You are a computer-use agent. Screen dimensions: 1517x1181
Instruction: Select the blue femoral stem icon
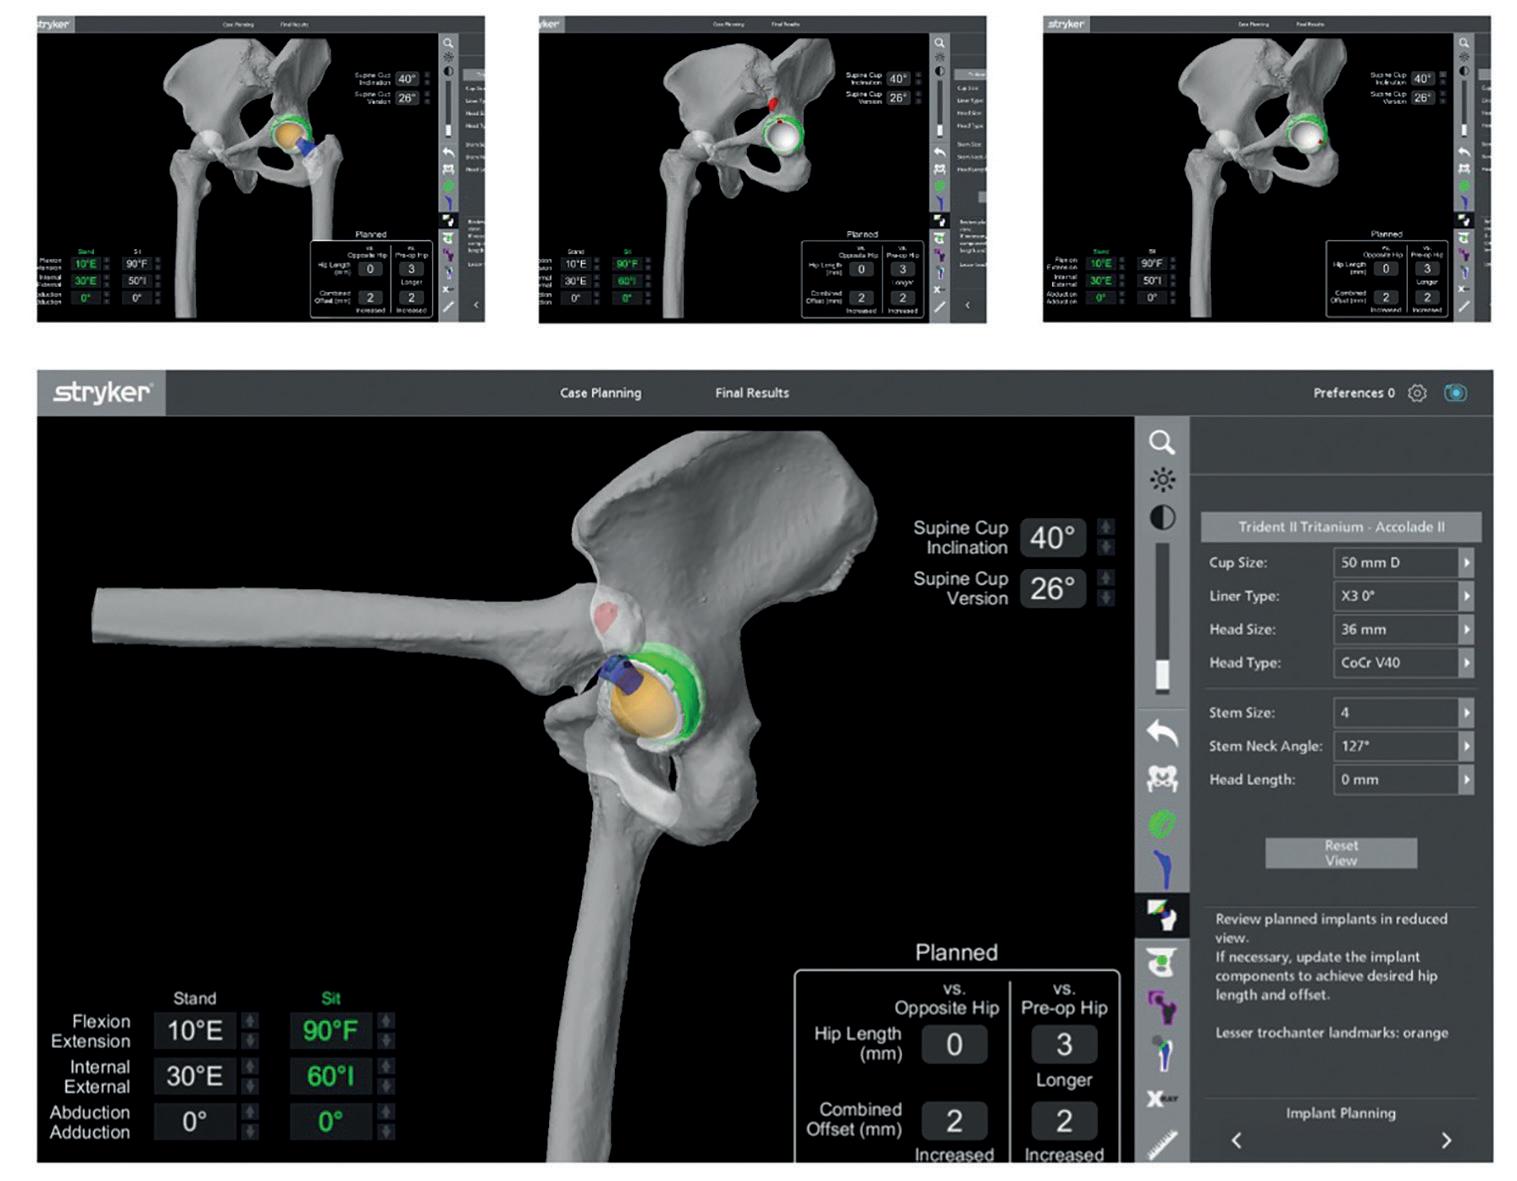(1162, 868)
